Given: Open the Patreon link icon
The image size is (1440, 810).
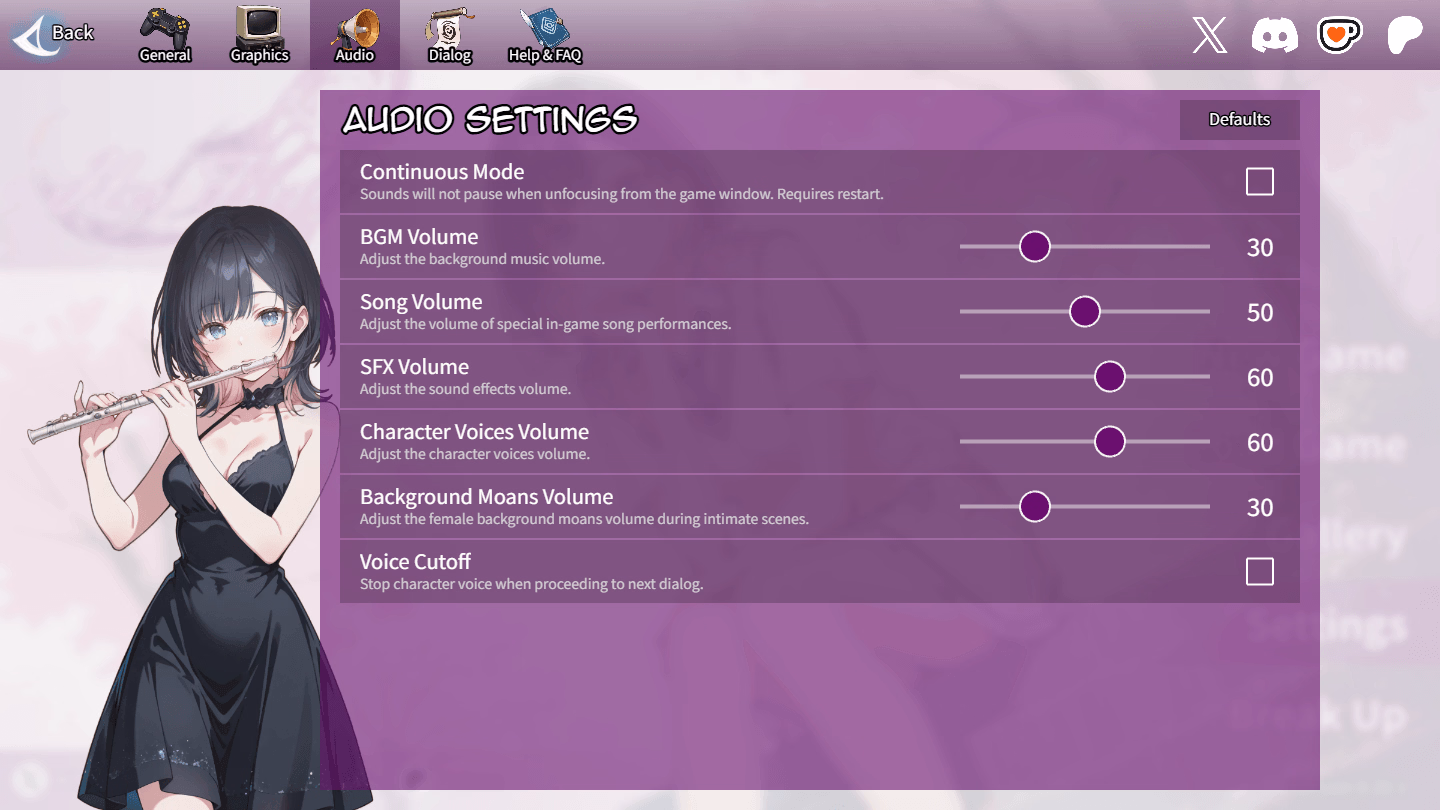Looking at the screenshot, I should click(x=1404, y=36).
